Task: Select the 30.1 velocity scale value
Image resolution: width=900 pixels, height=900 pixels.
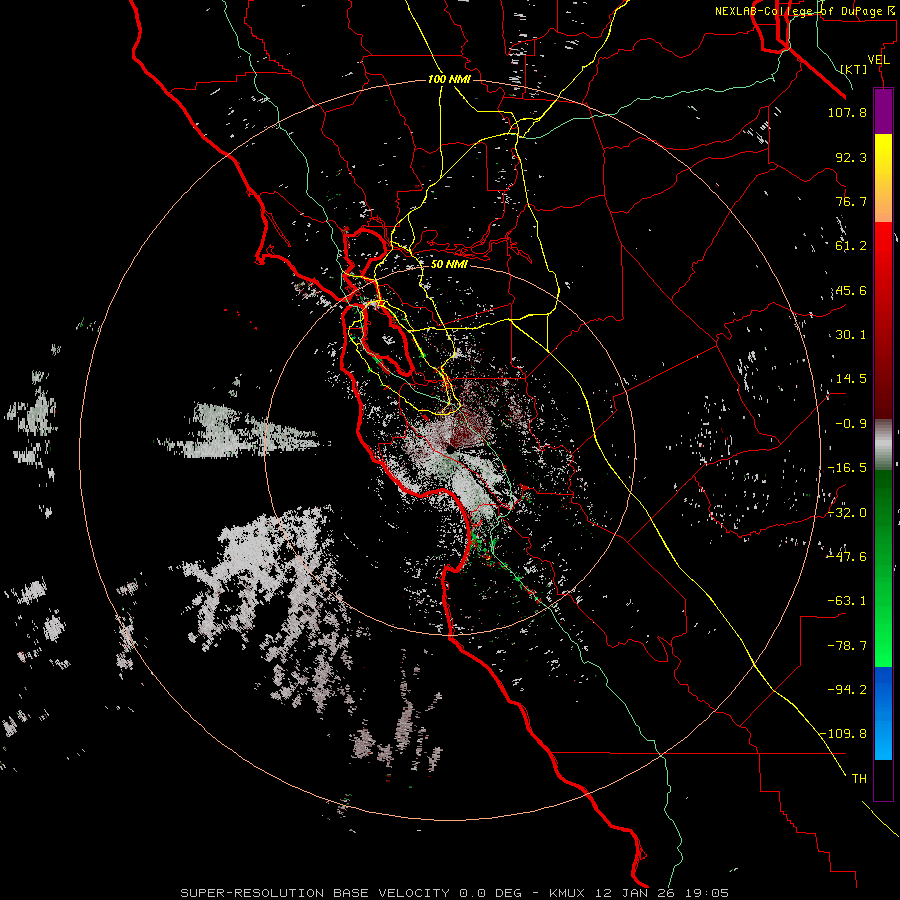Action: point(851,335)
